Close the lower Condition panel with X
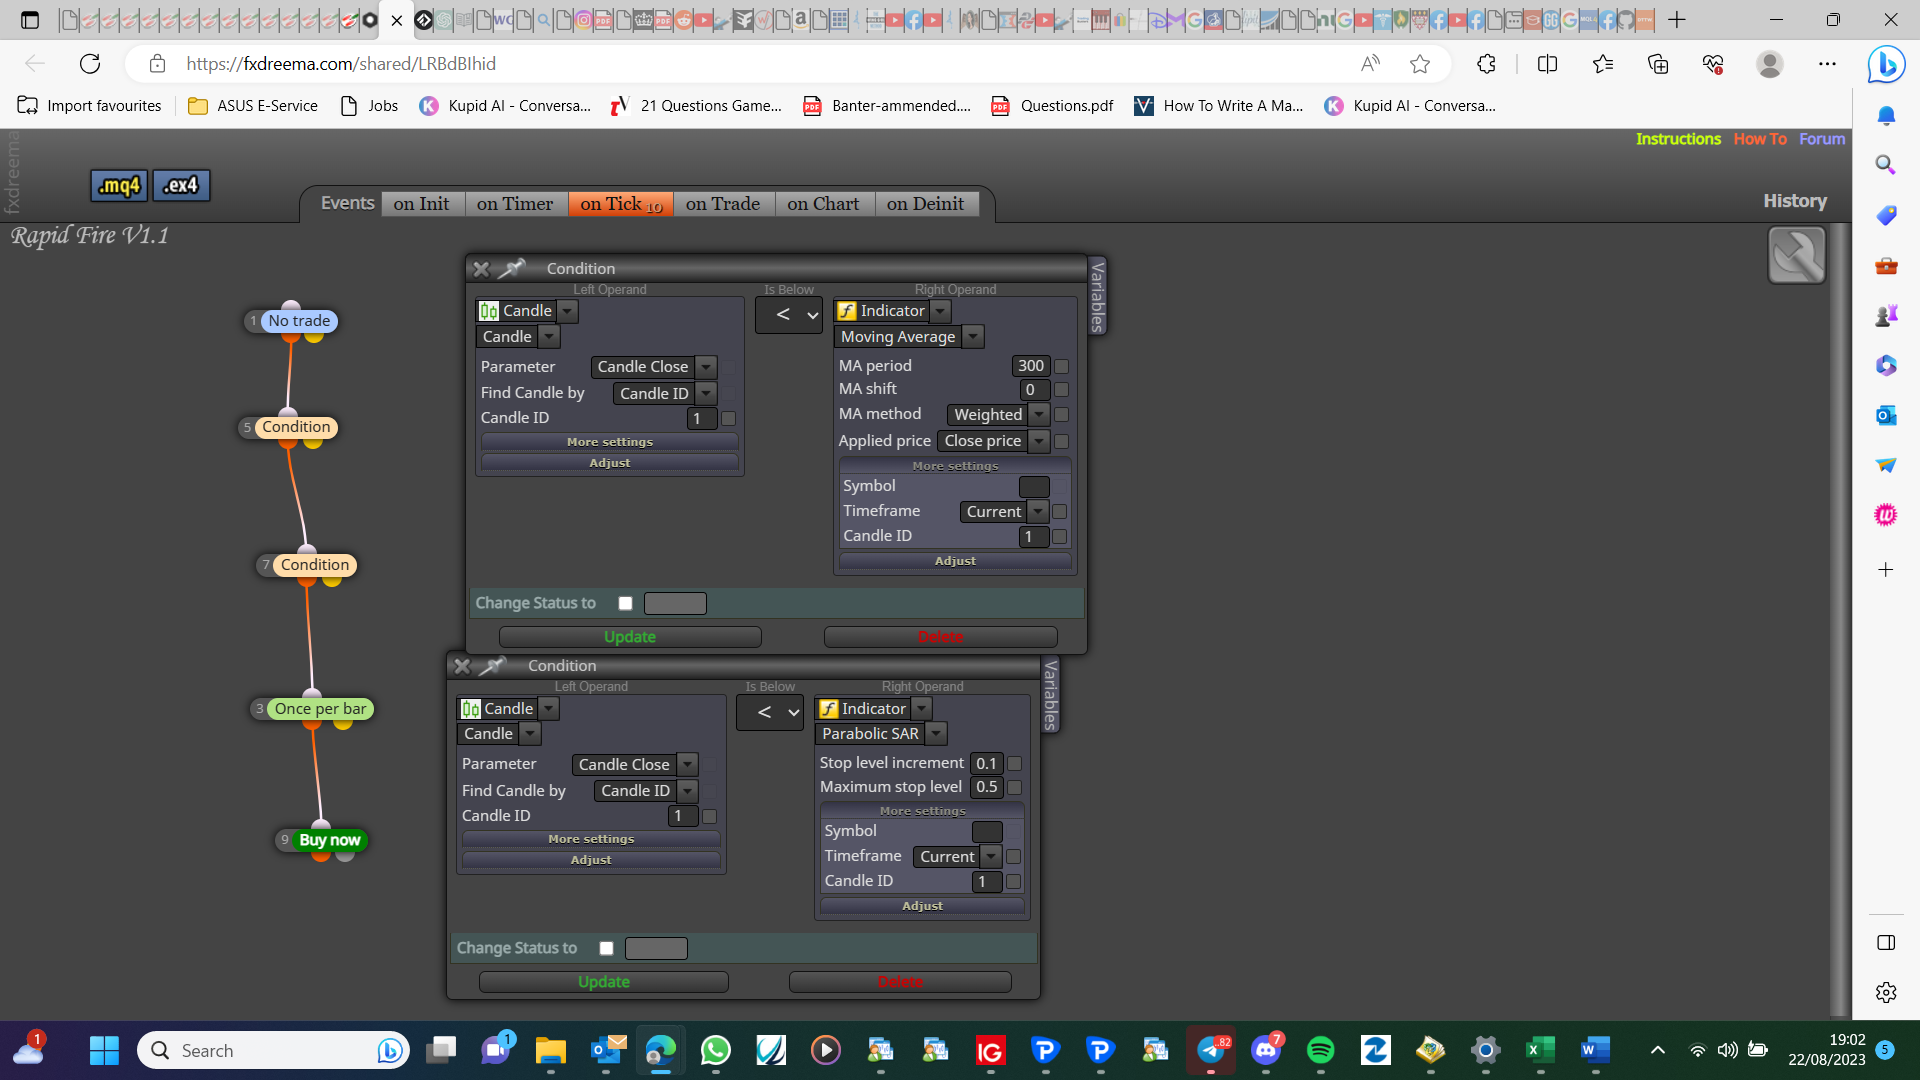The height and width of the screenshot is (1080, 1920). tap(462, 666)
